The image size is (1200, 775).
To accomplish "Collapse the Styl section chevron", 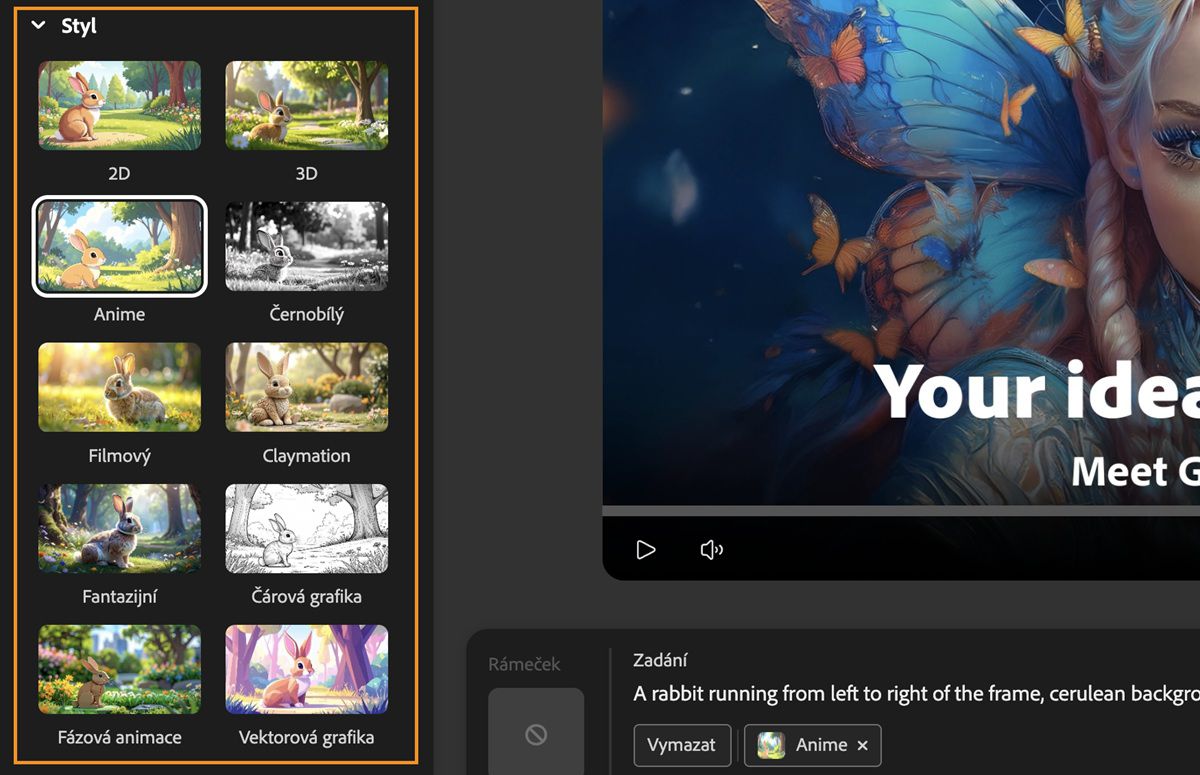I will 38,26.
